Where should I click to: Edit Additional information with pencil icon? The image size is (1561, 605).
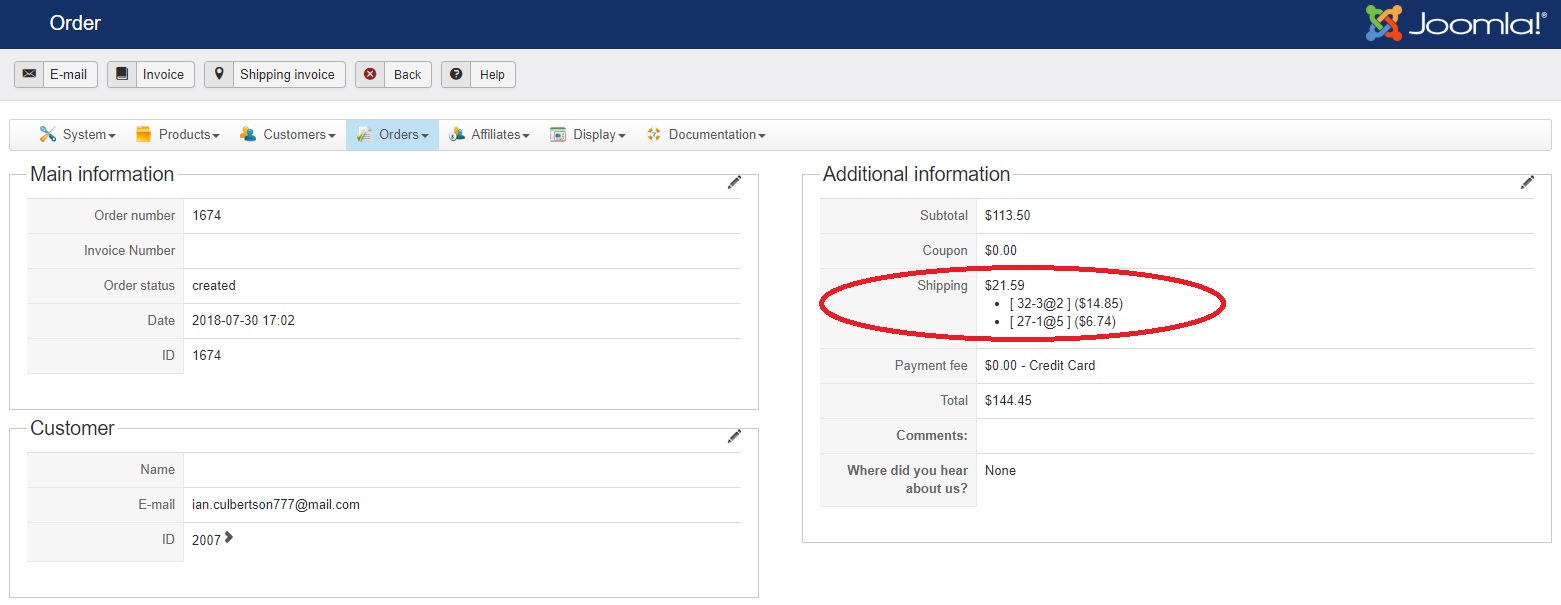coord(1527,182)
